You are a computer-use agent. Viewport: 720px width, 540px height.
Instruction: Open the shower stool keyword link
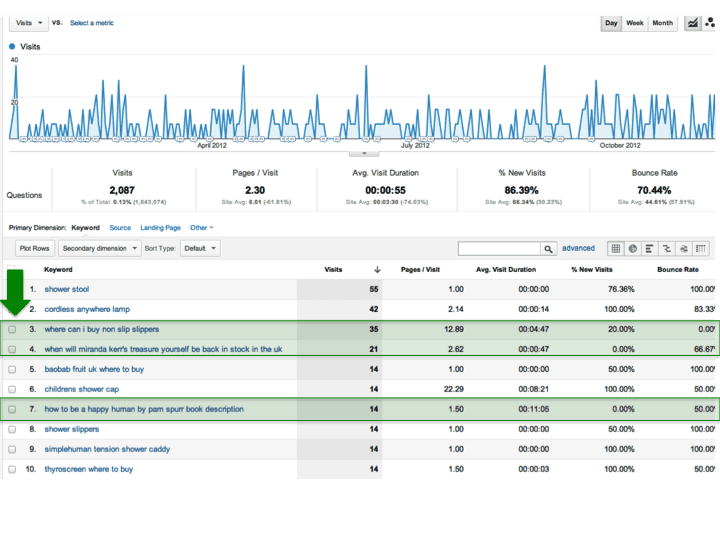pos(66,289)
